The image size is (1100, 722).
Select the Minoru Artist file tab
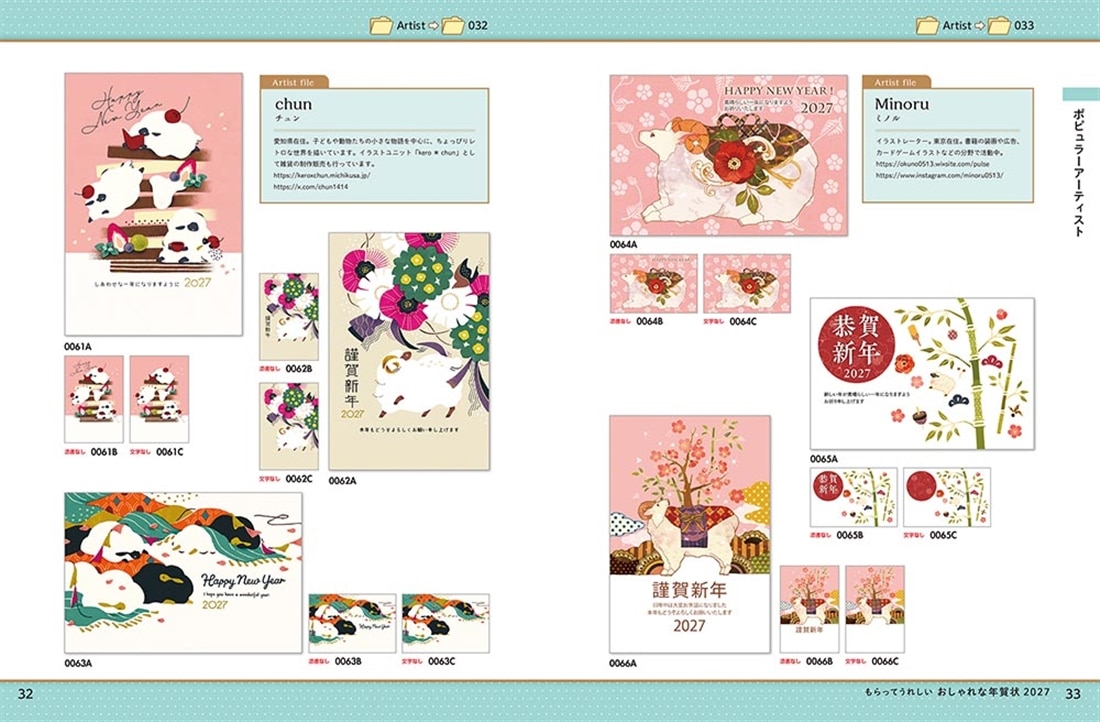point(896,82)
